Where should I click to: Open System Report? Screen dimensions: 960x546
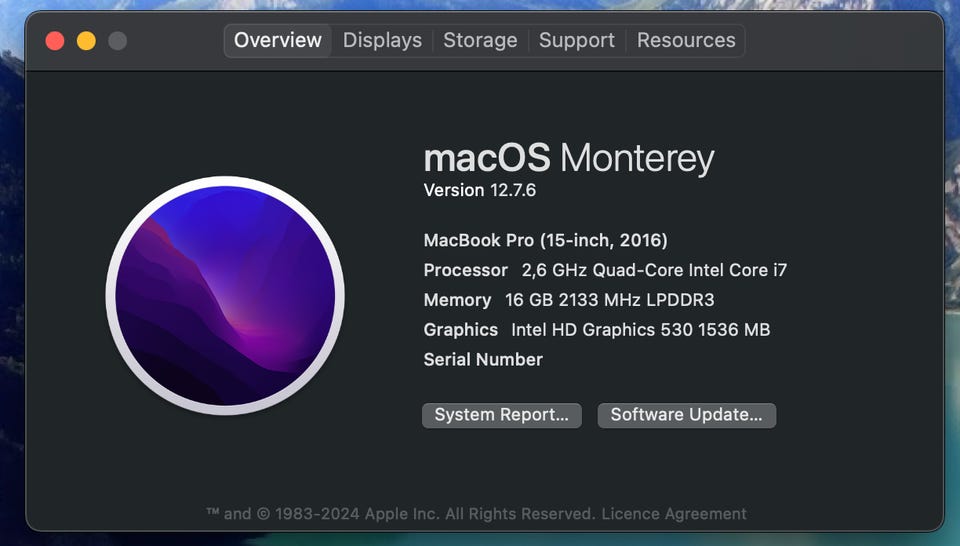click(x=501, y=415)
